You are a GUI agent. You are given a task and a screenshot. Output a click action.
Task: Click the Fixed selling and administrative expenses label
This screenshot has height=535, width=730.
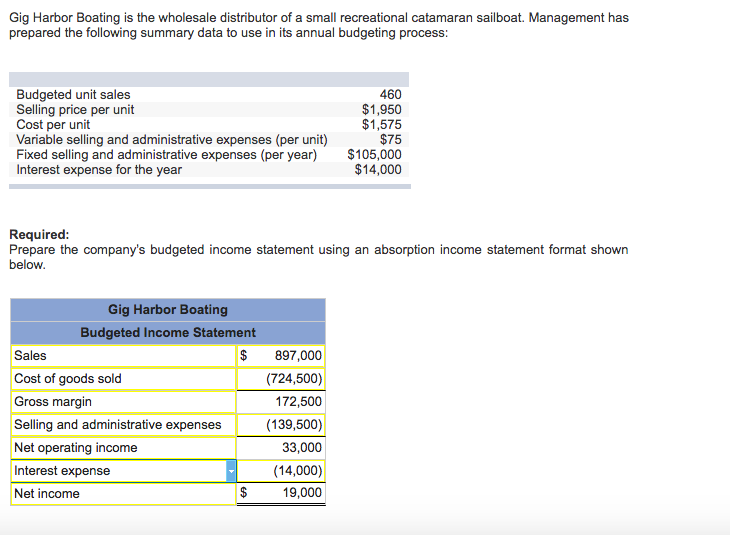(167, 155)
